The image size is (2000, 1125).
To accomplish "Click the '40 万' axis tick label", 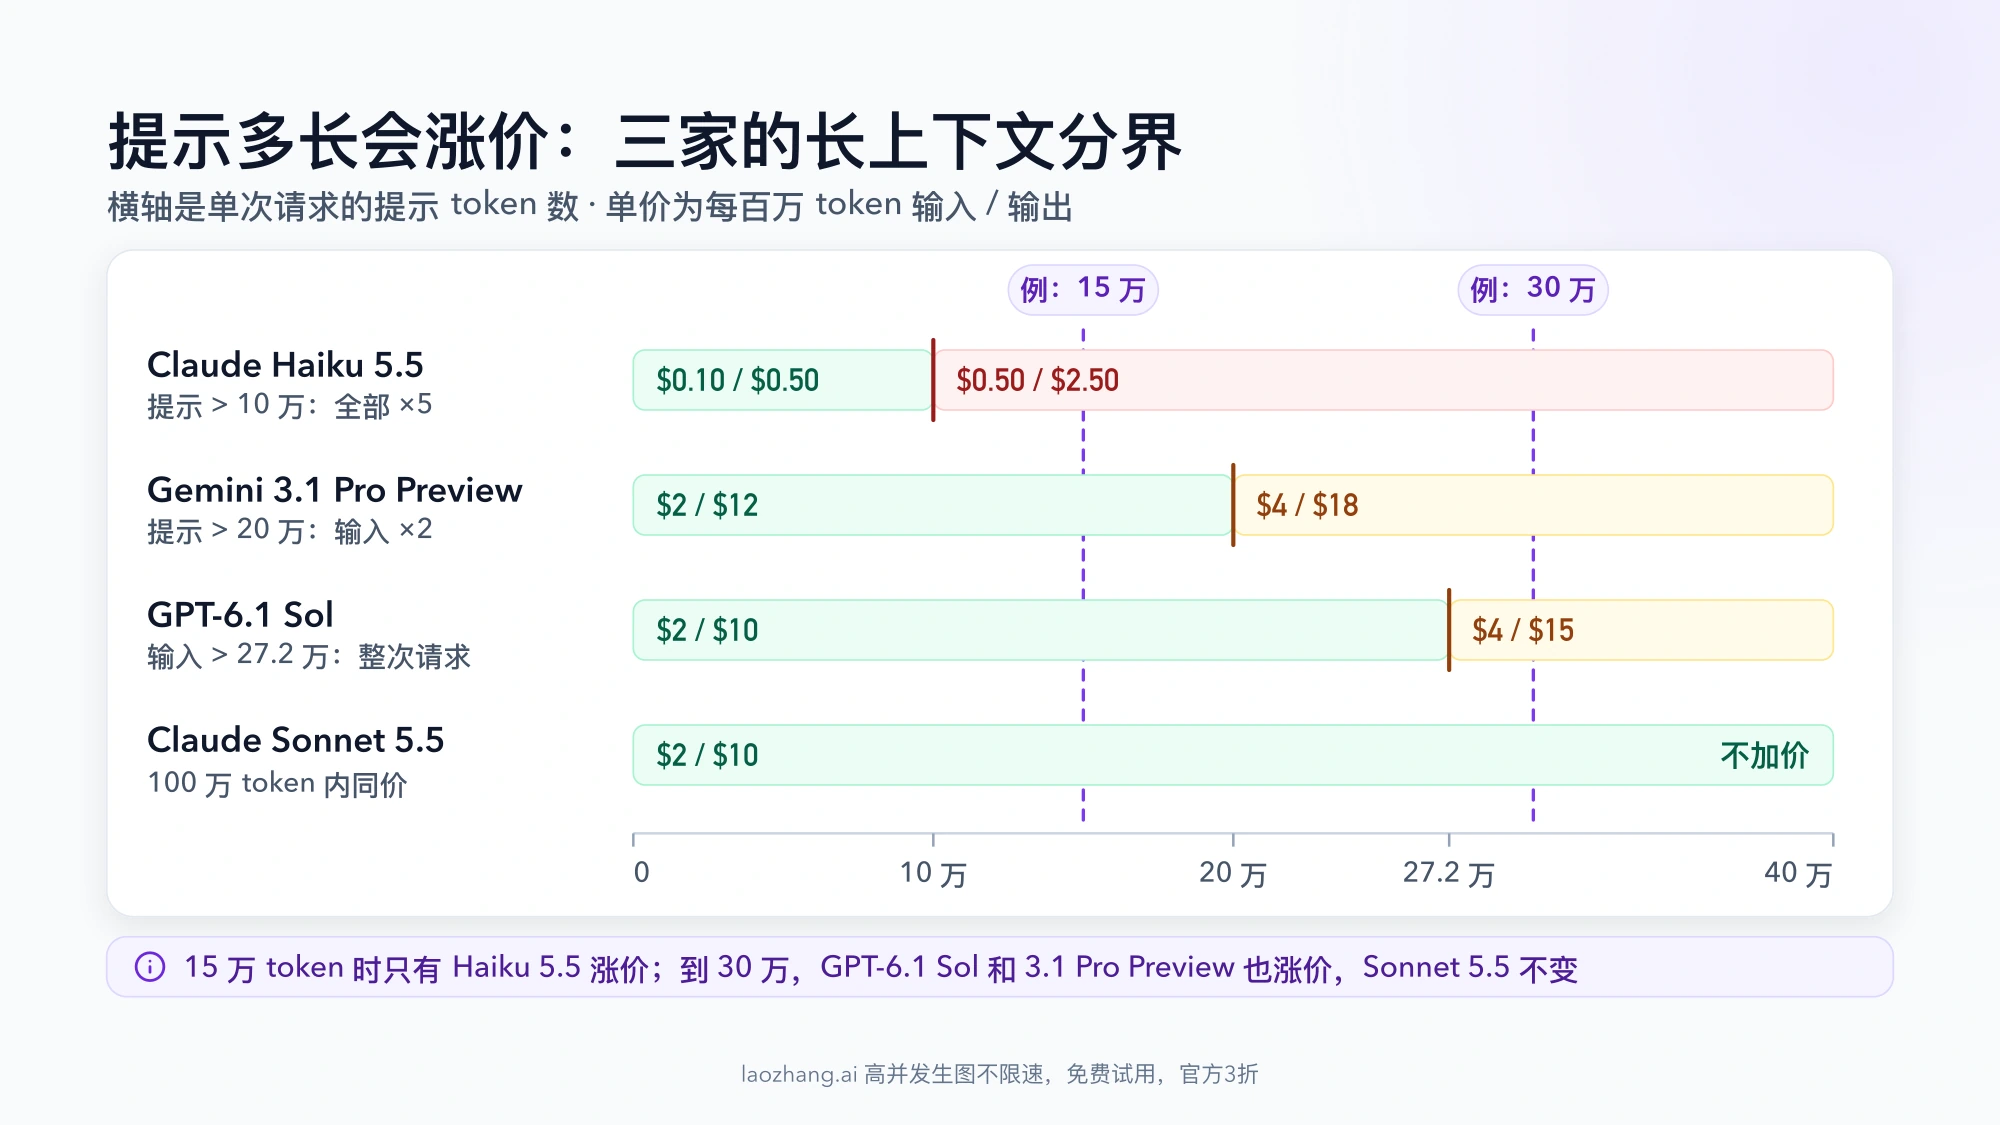I will 1798,874.
